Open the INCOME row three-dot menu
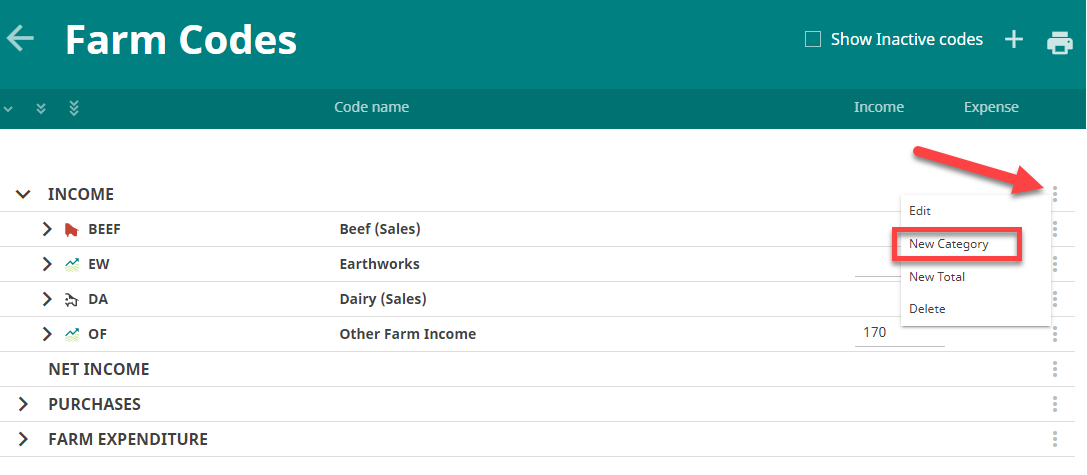Screen dimensions: 1087x475 point(1055,194)
